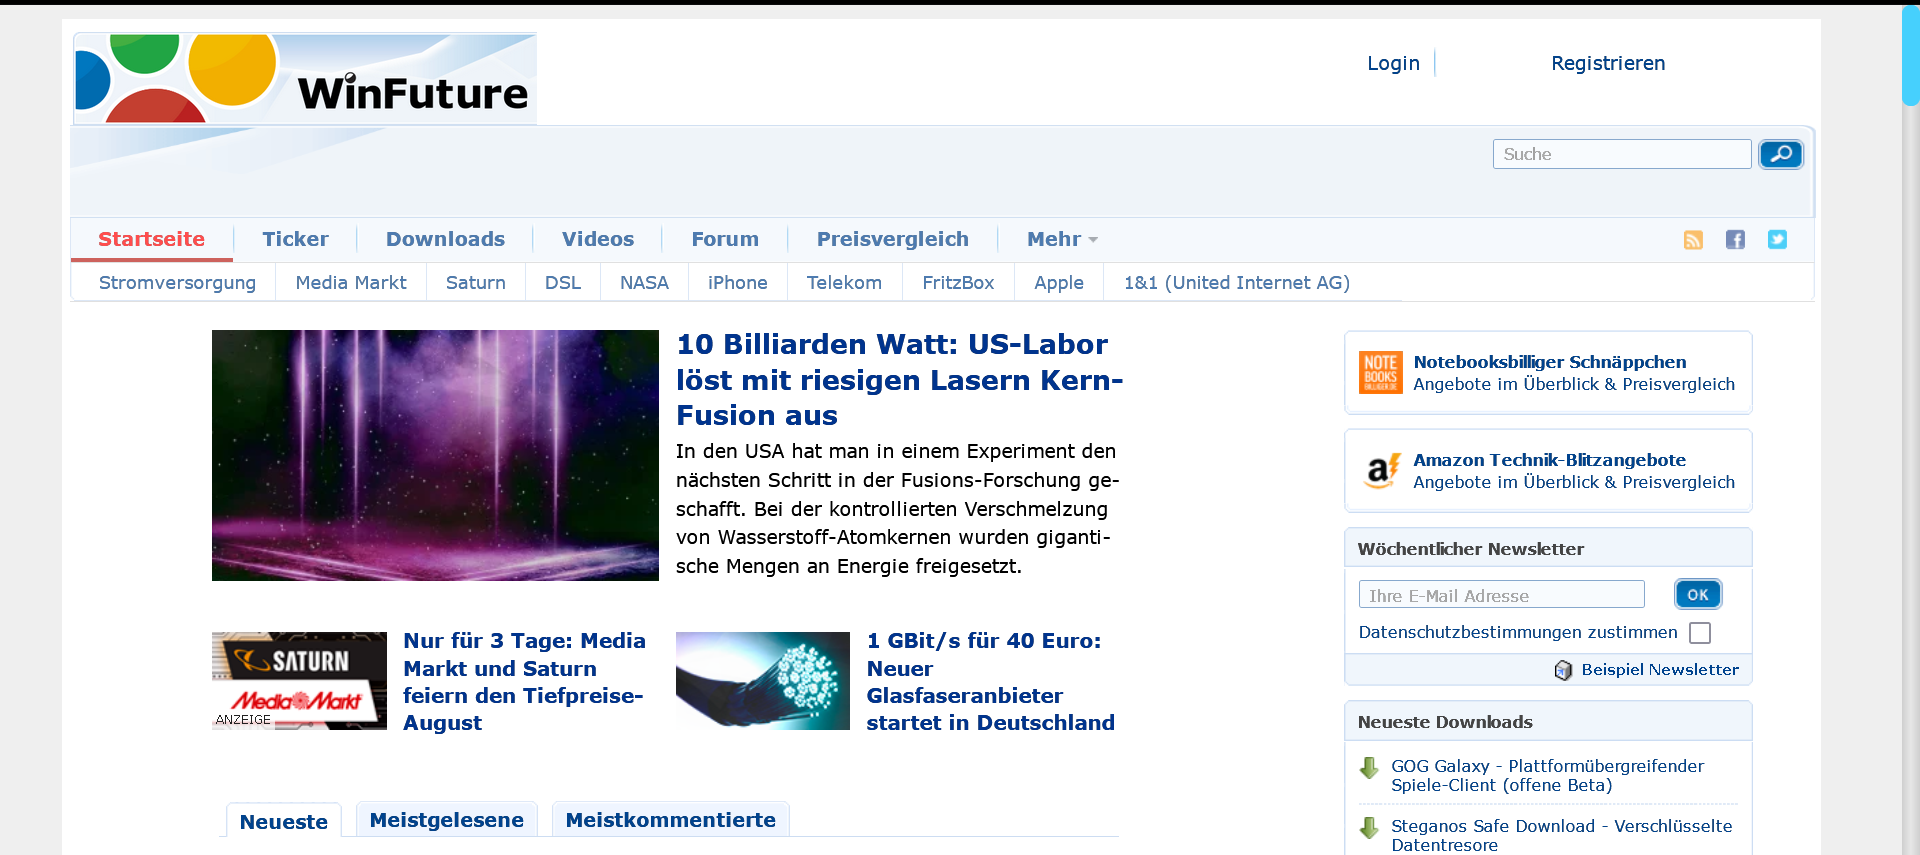Open the Downloads menu item
1920x855 pixels.
[445, 240]
